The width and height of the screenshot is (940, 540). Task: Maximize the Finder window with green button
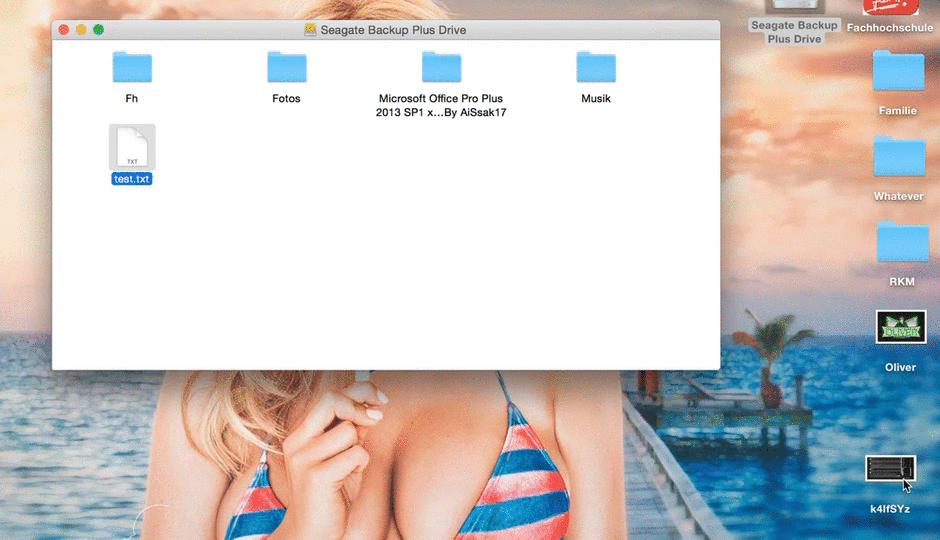click(x=98, y=29)
